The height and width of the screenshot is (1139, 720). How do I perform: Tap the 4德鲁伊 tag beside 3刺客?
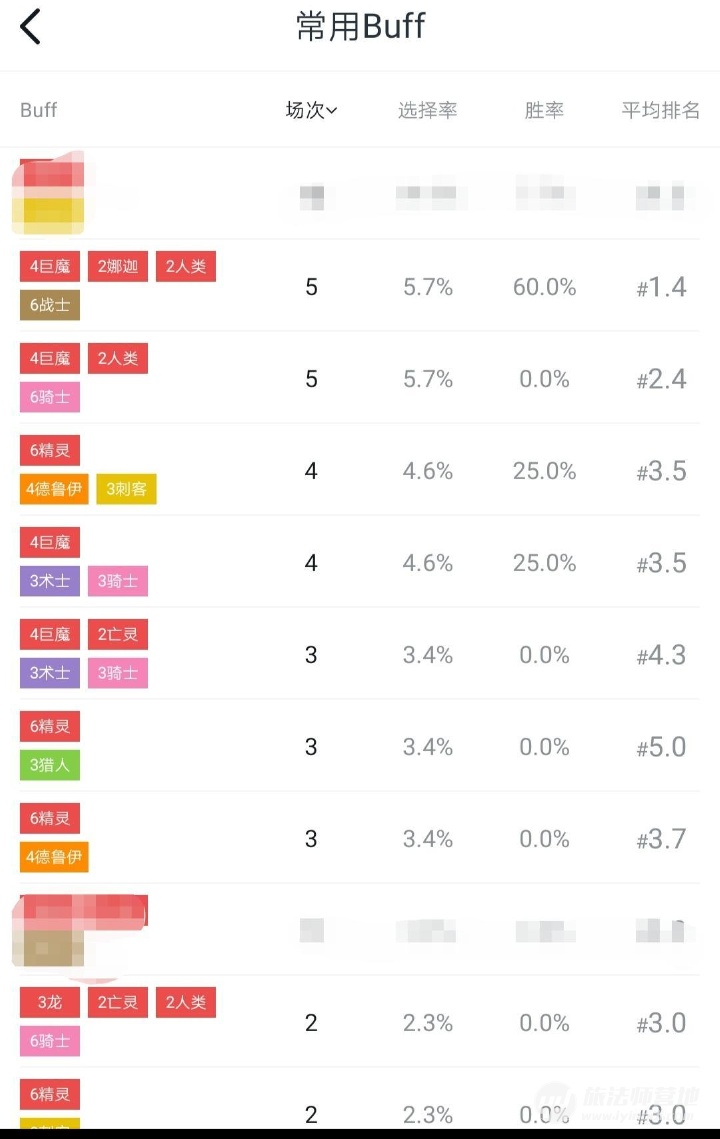point(54,489)
